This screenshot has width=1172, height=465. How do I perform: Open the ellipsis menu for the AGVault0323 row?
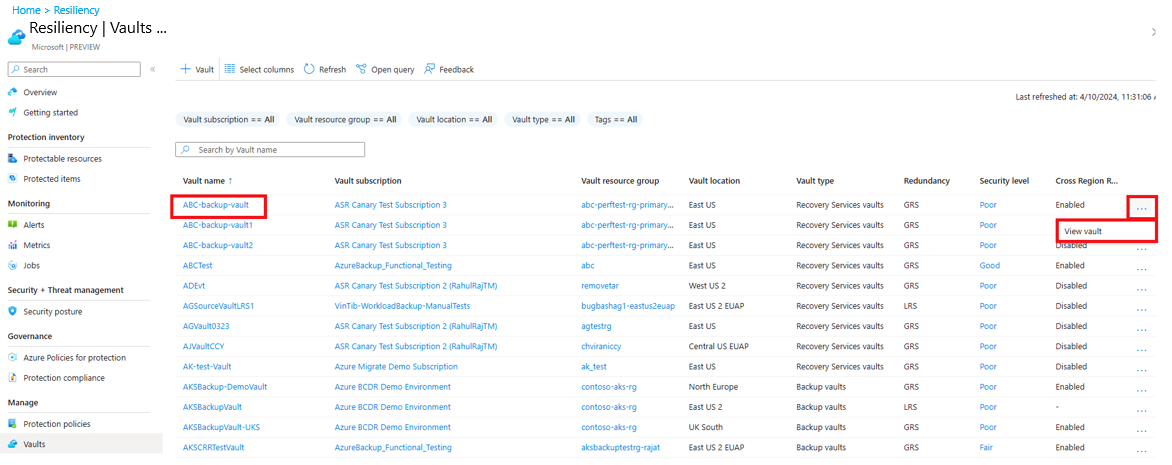point(1141,329)
